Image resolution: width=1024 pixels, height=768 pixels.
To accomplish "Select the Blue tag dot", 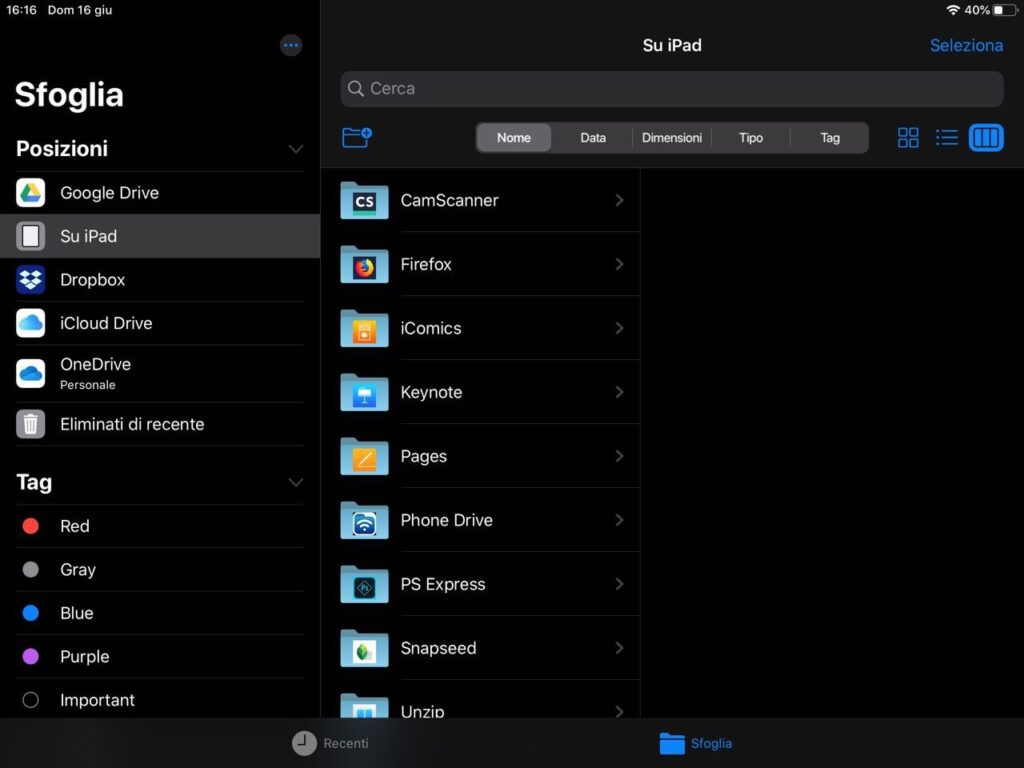I will tap(31, 613).
